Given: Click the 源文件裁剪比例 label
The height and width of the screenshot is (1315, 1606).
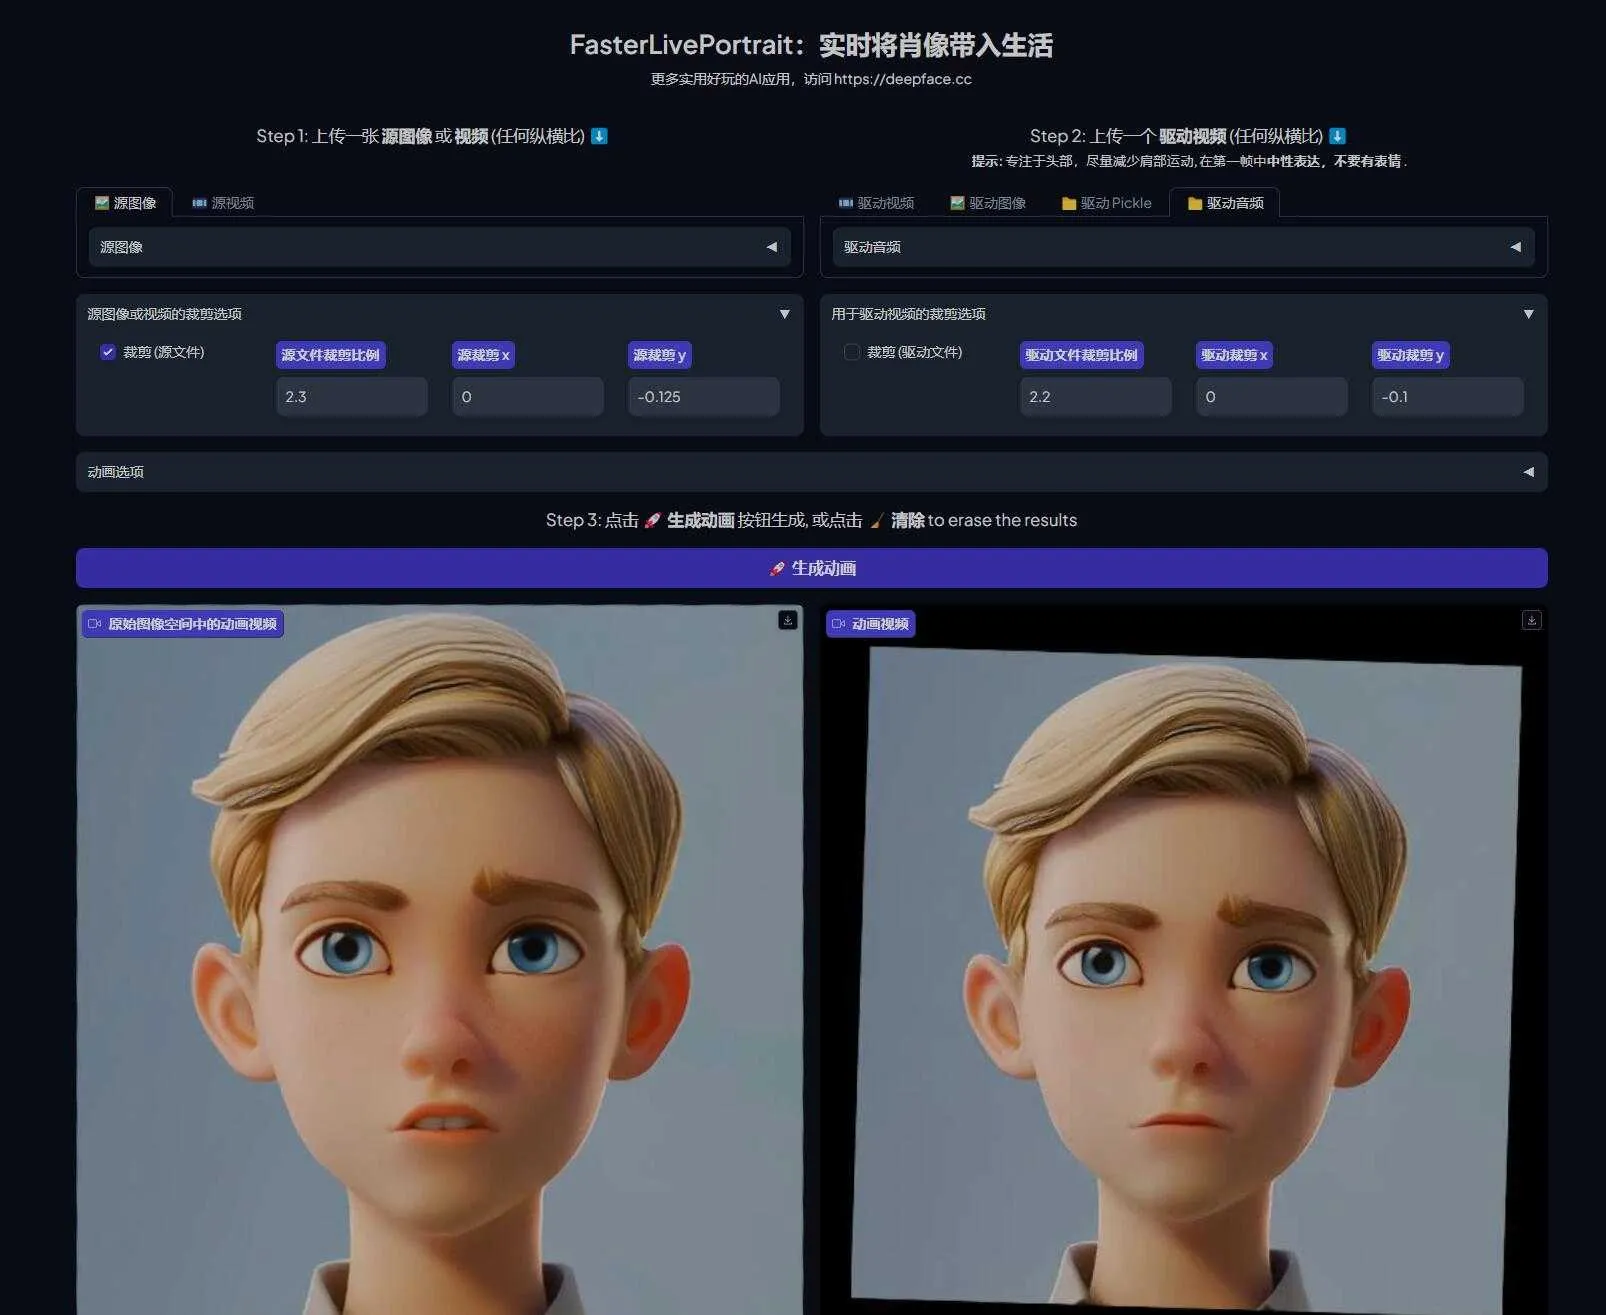Looking at the screenshot, I should [331, 355].
